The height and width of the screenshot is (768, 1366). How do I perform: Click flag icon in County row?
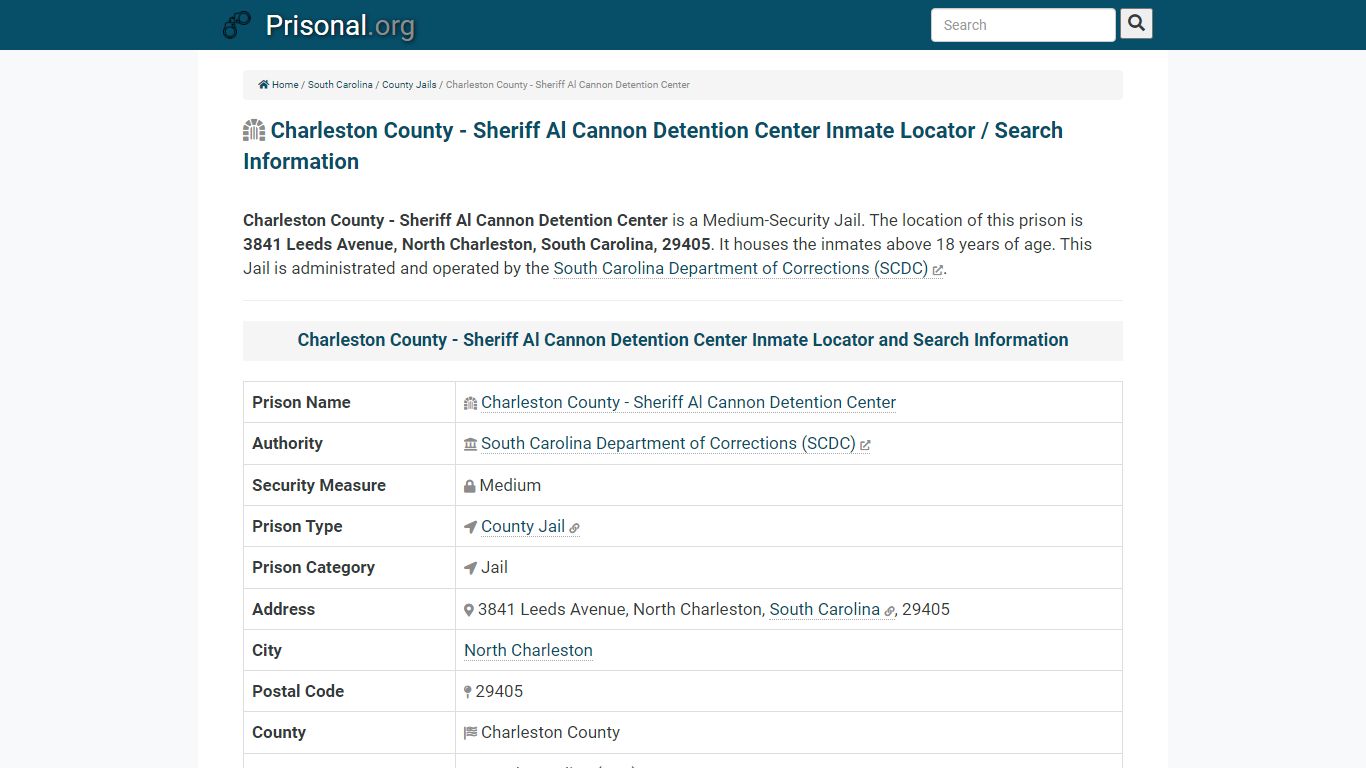[470, 733]
